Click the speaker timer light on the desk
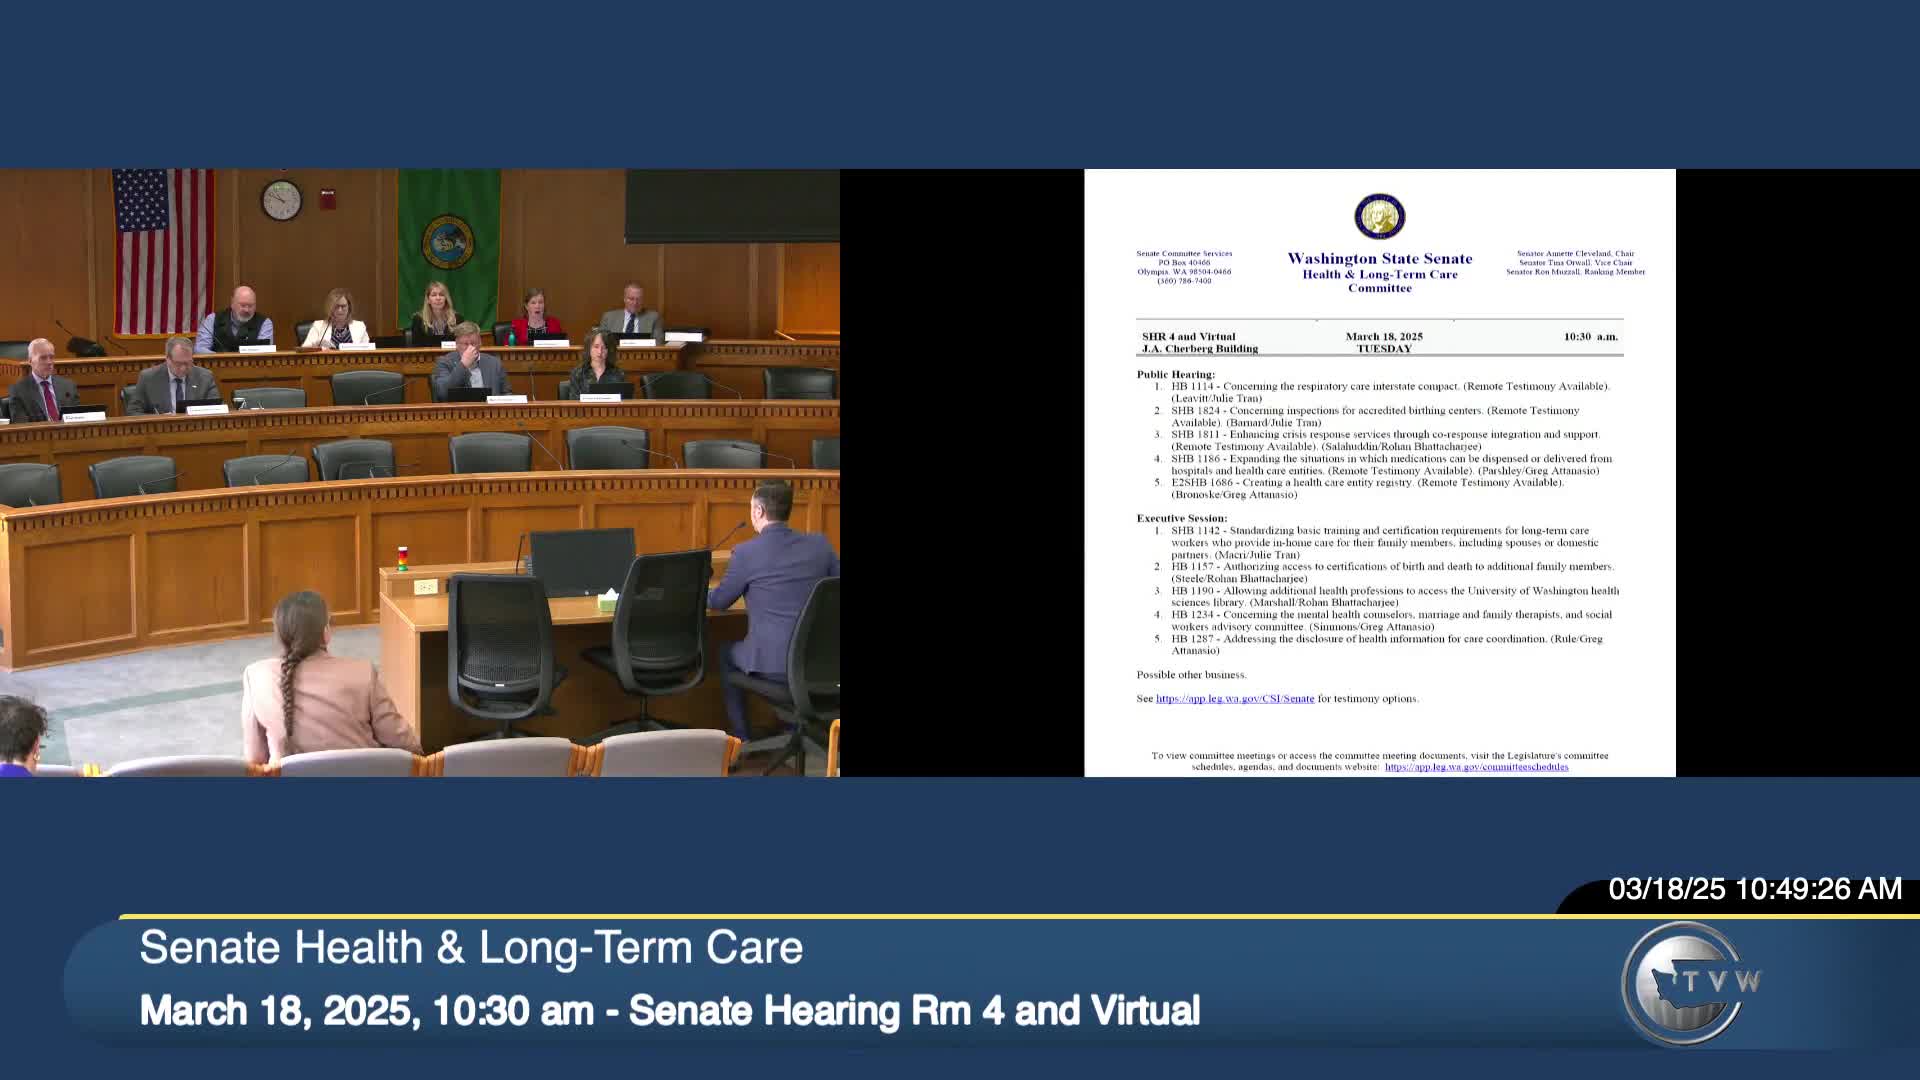1920x1080 pixels. tap(402, 558)
